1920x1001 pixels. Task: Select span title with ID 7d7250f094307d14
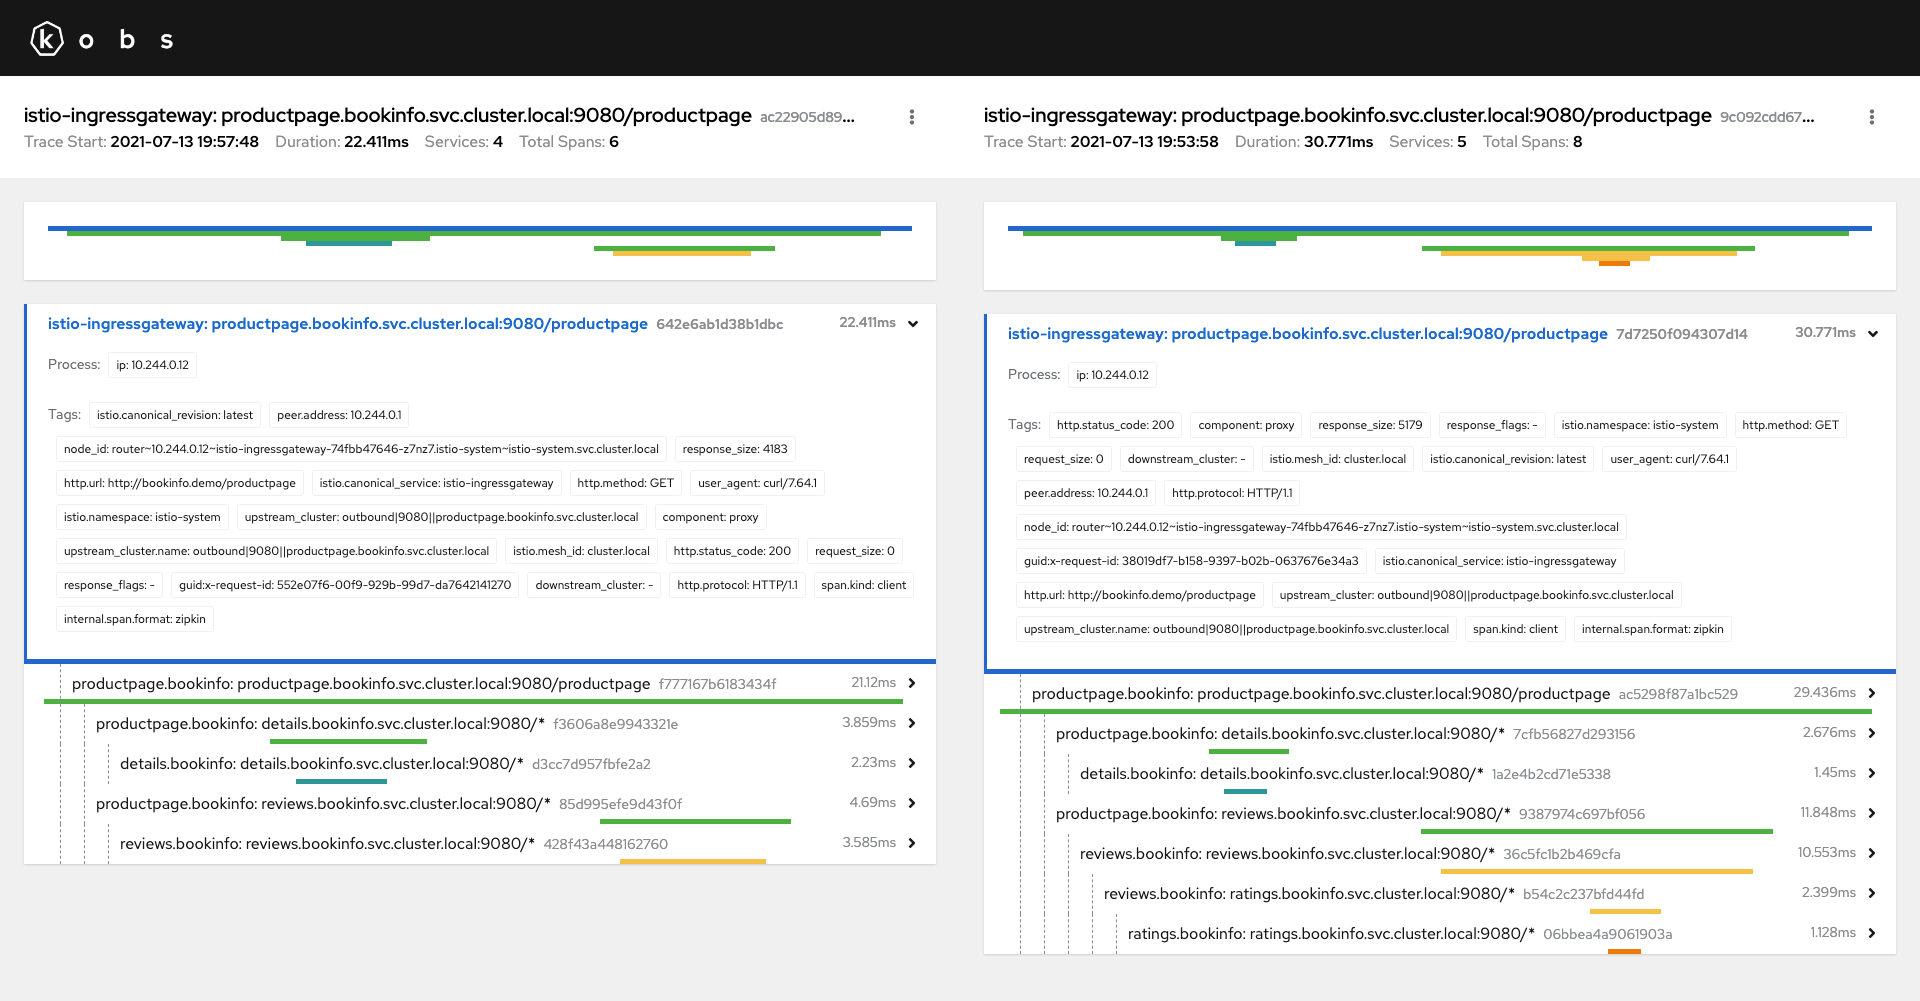click(1307, 334)
